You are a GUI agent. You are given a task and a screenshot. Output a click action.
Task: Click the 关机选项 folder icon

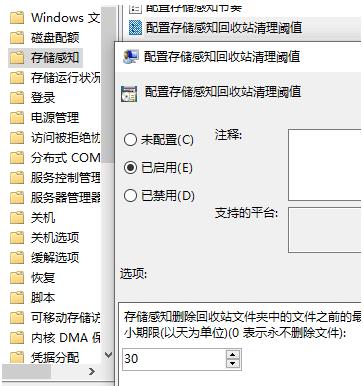(x=17, y=238)
